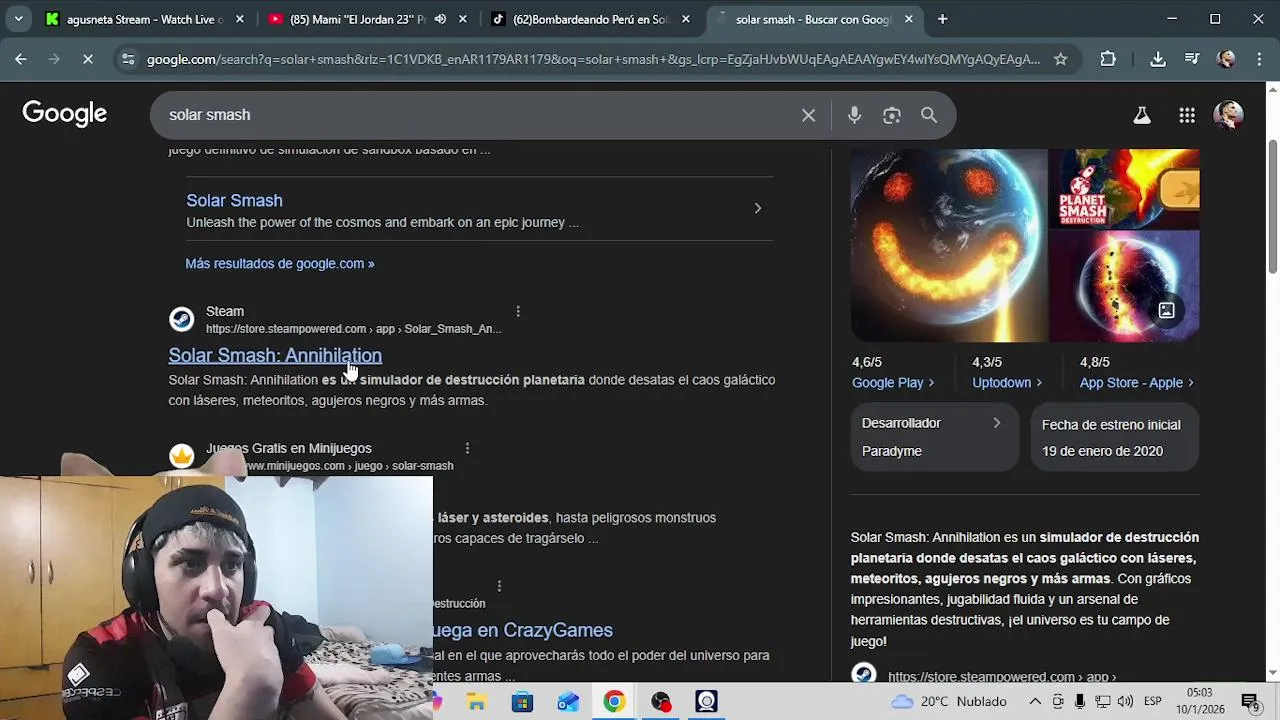Image resolution: width=1280 pixels, height=720 pixels.
Task: Open Outlook from the taskbar
Action: click(568, 702)
